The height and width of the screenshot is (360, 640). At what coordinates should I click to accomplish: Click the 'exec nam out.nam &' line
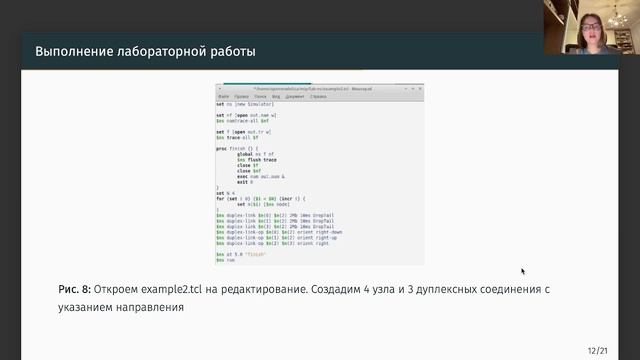coord(261,177)
